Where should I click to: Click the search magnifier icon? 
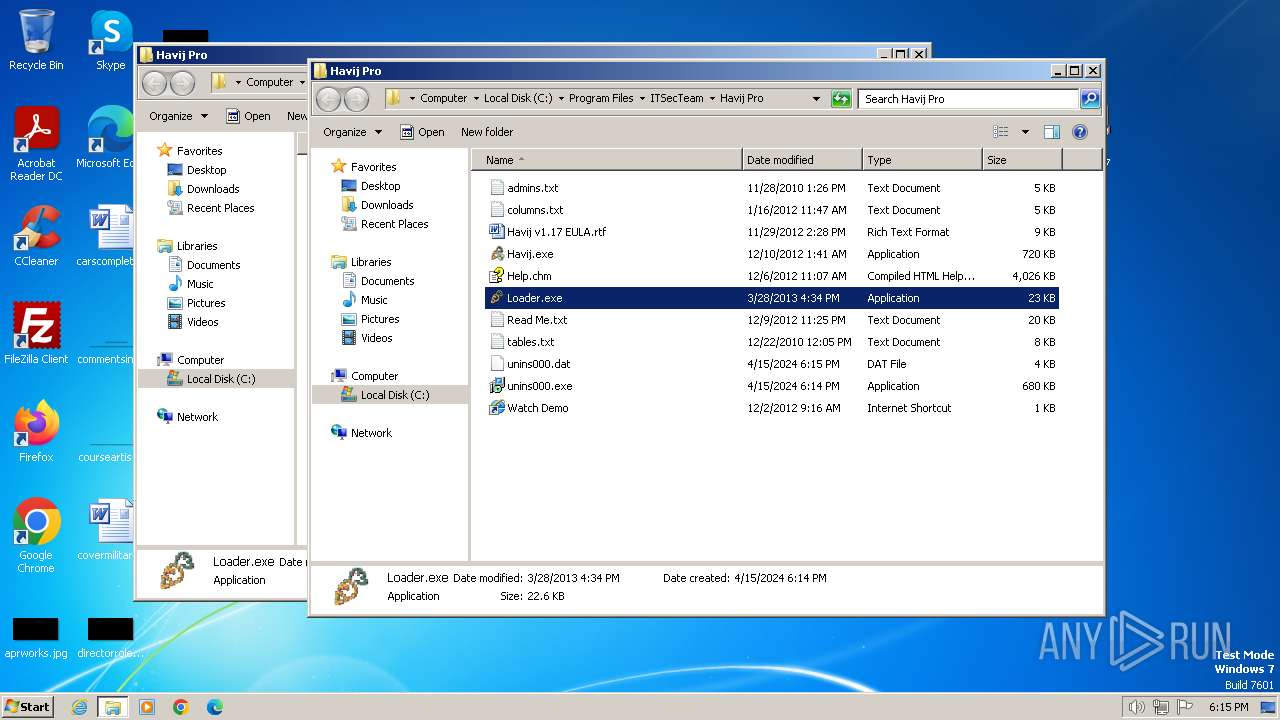click(1090, 99)
